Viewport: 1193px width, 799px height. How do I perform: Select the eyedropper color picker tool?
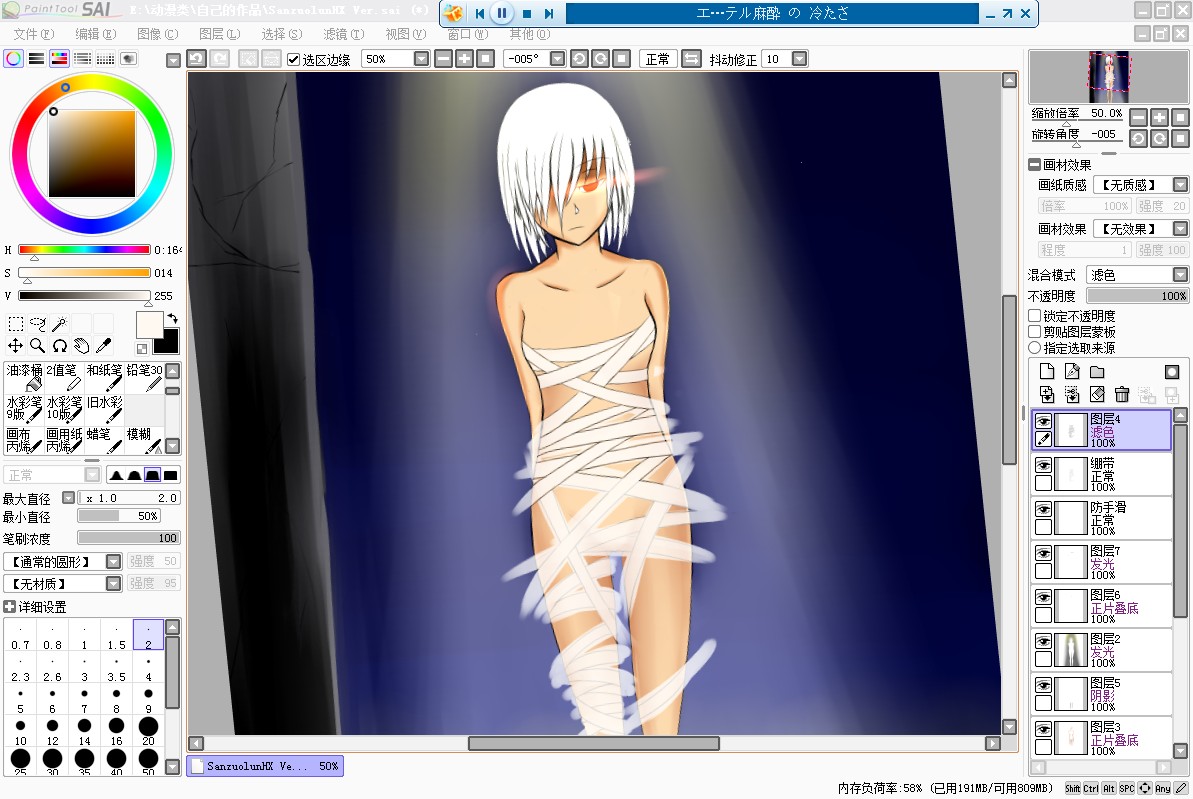103,346
